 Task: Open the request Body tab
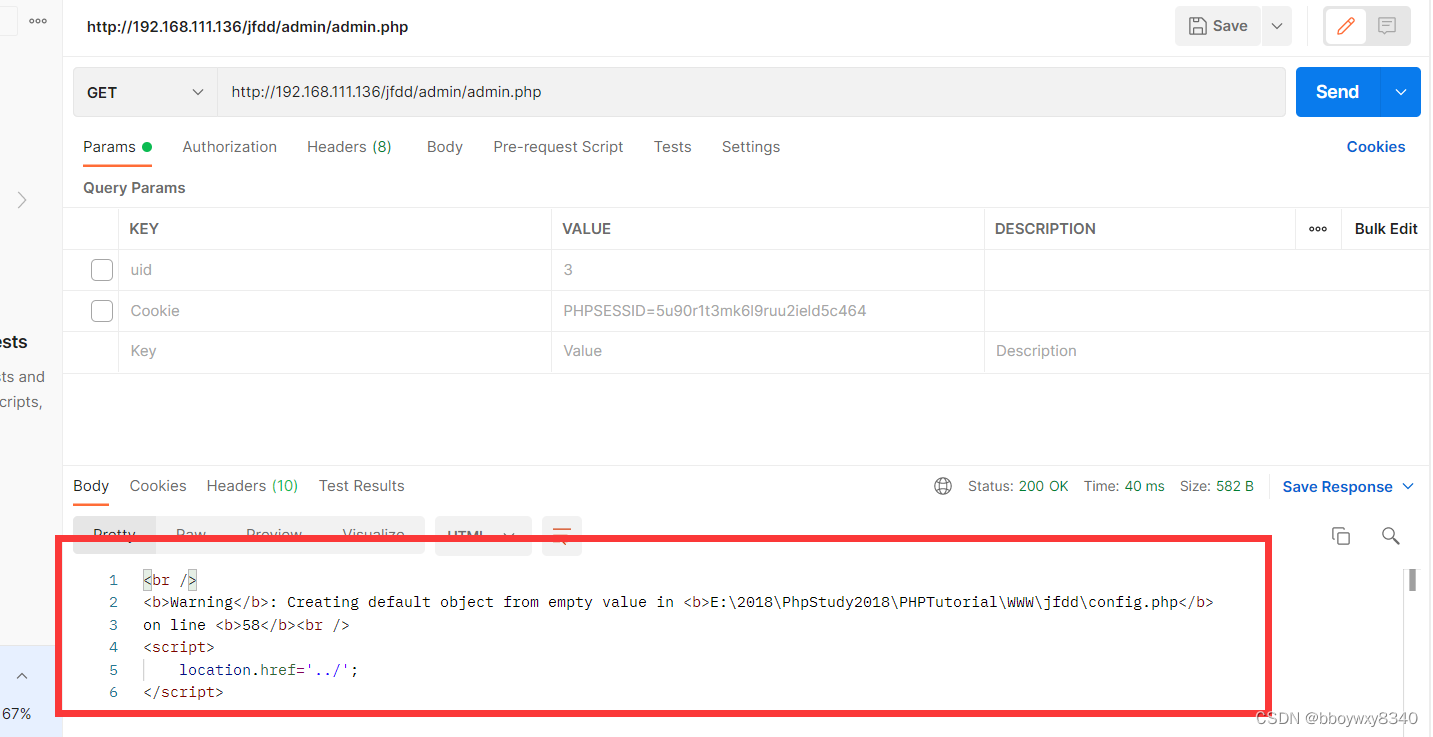coord(444,147)
